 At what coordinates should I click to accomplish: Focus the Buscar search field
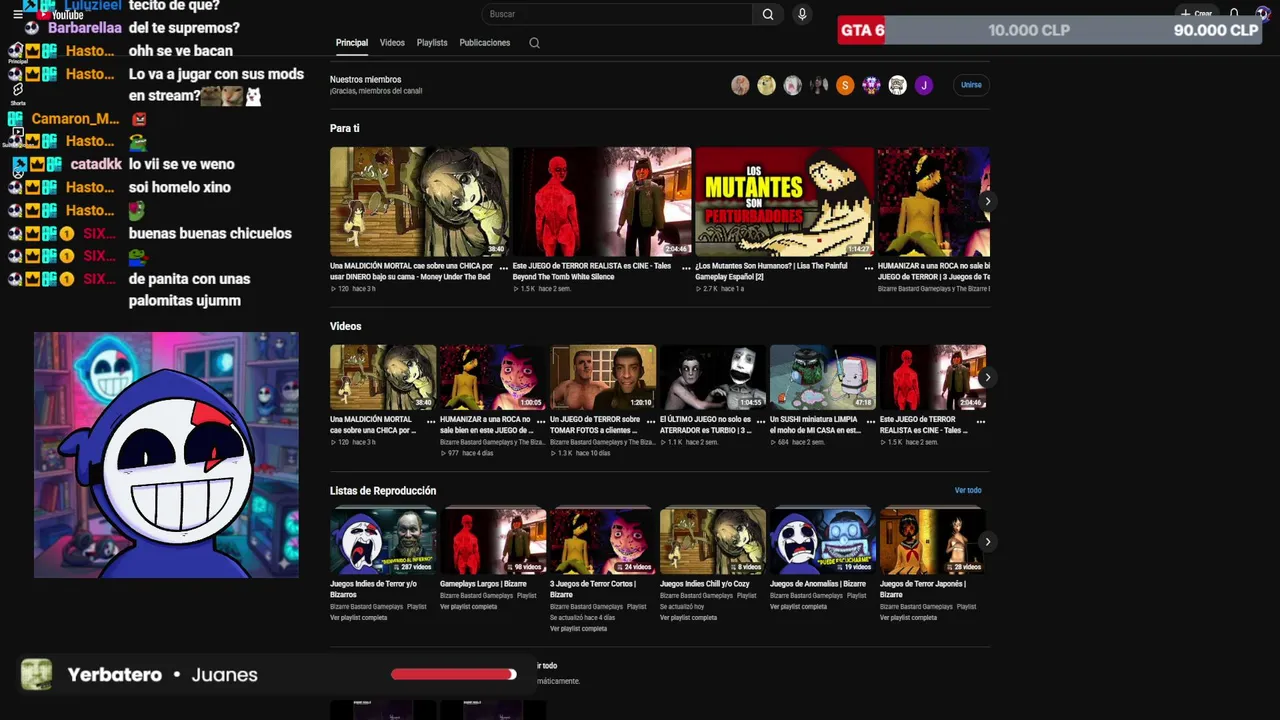pyautogui.click(x=616, y=14)
